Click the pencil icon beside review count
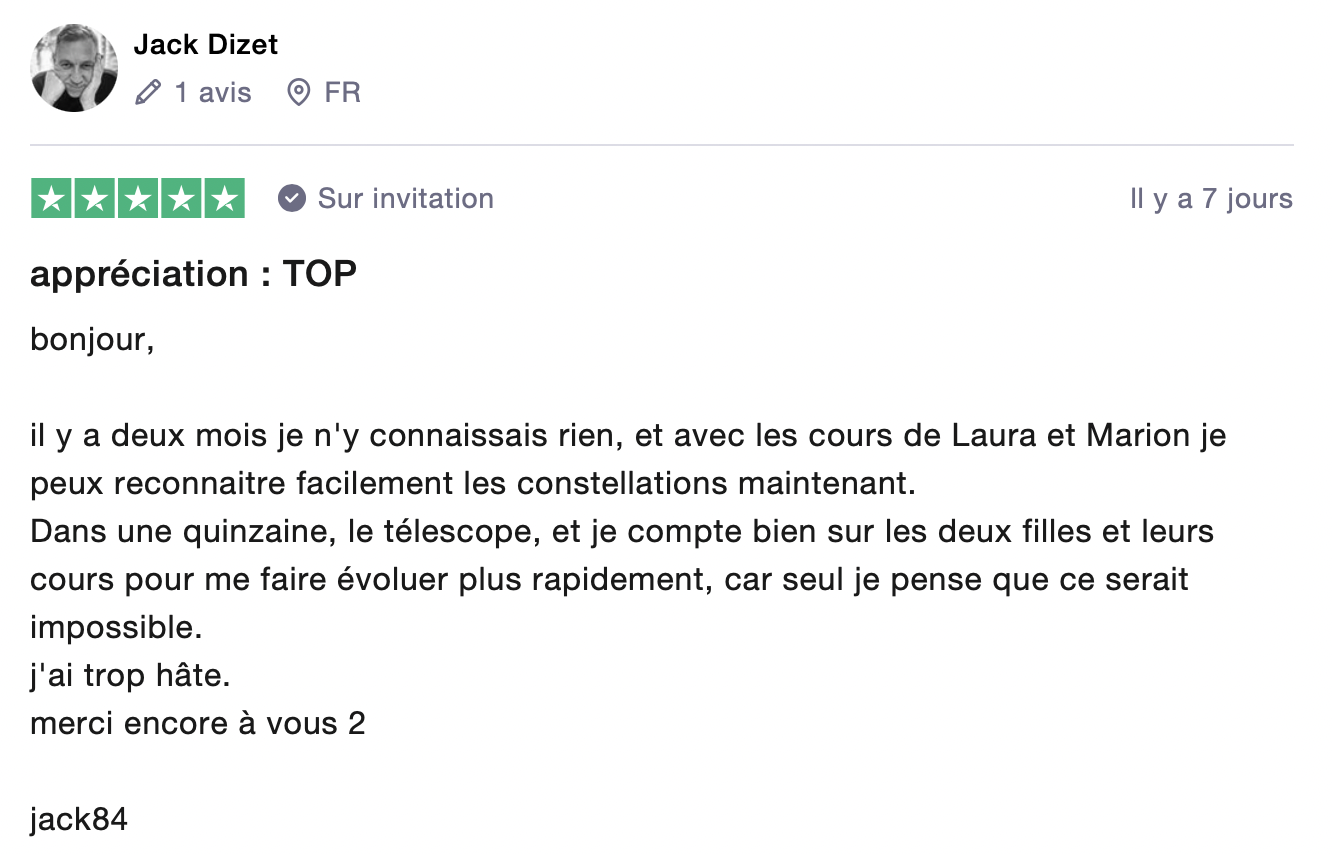Viewport: 1332px width, 854px height. [x=147, y=93]
